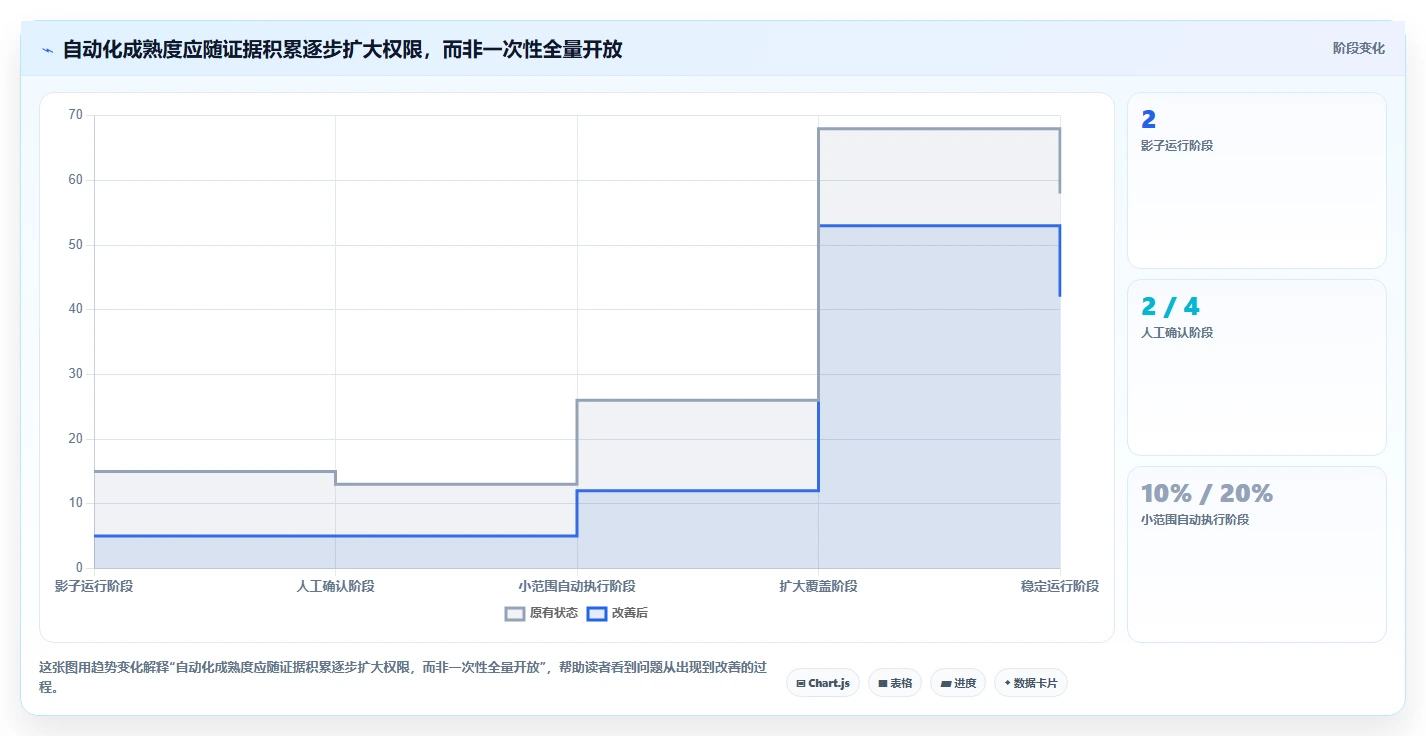This screenshot has width=1426, height=736.
Task: Toggle the 原有状态 legend entry
Action: click(x=541, y=613)
